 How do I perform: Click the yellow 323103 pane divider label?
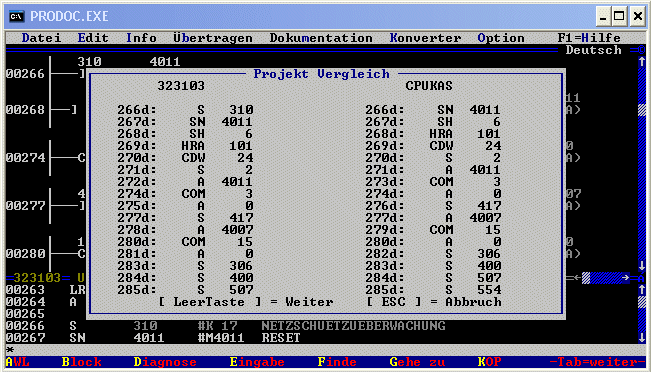(37, 278)
